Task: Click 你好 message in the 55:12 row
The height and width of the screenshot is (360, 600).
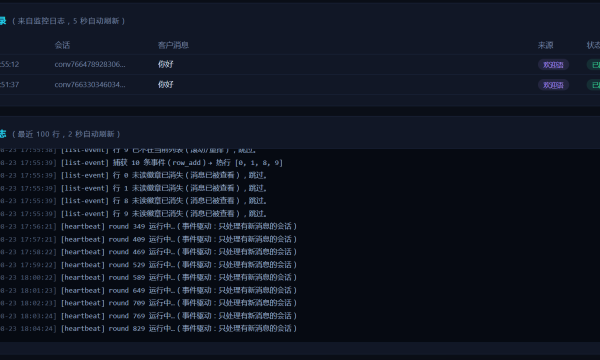Action: pyautogui.click(x=165, y=64)
